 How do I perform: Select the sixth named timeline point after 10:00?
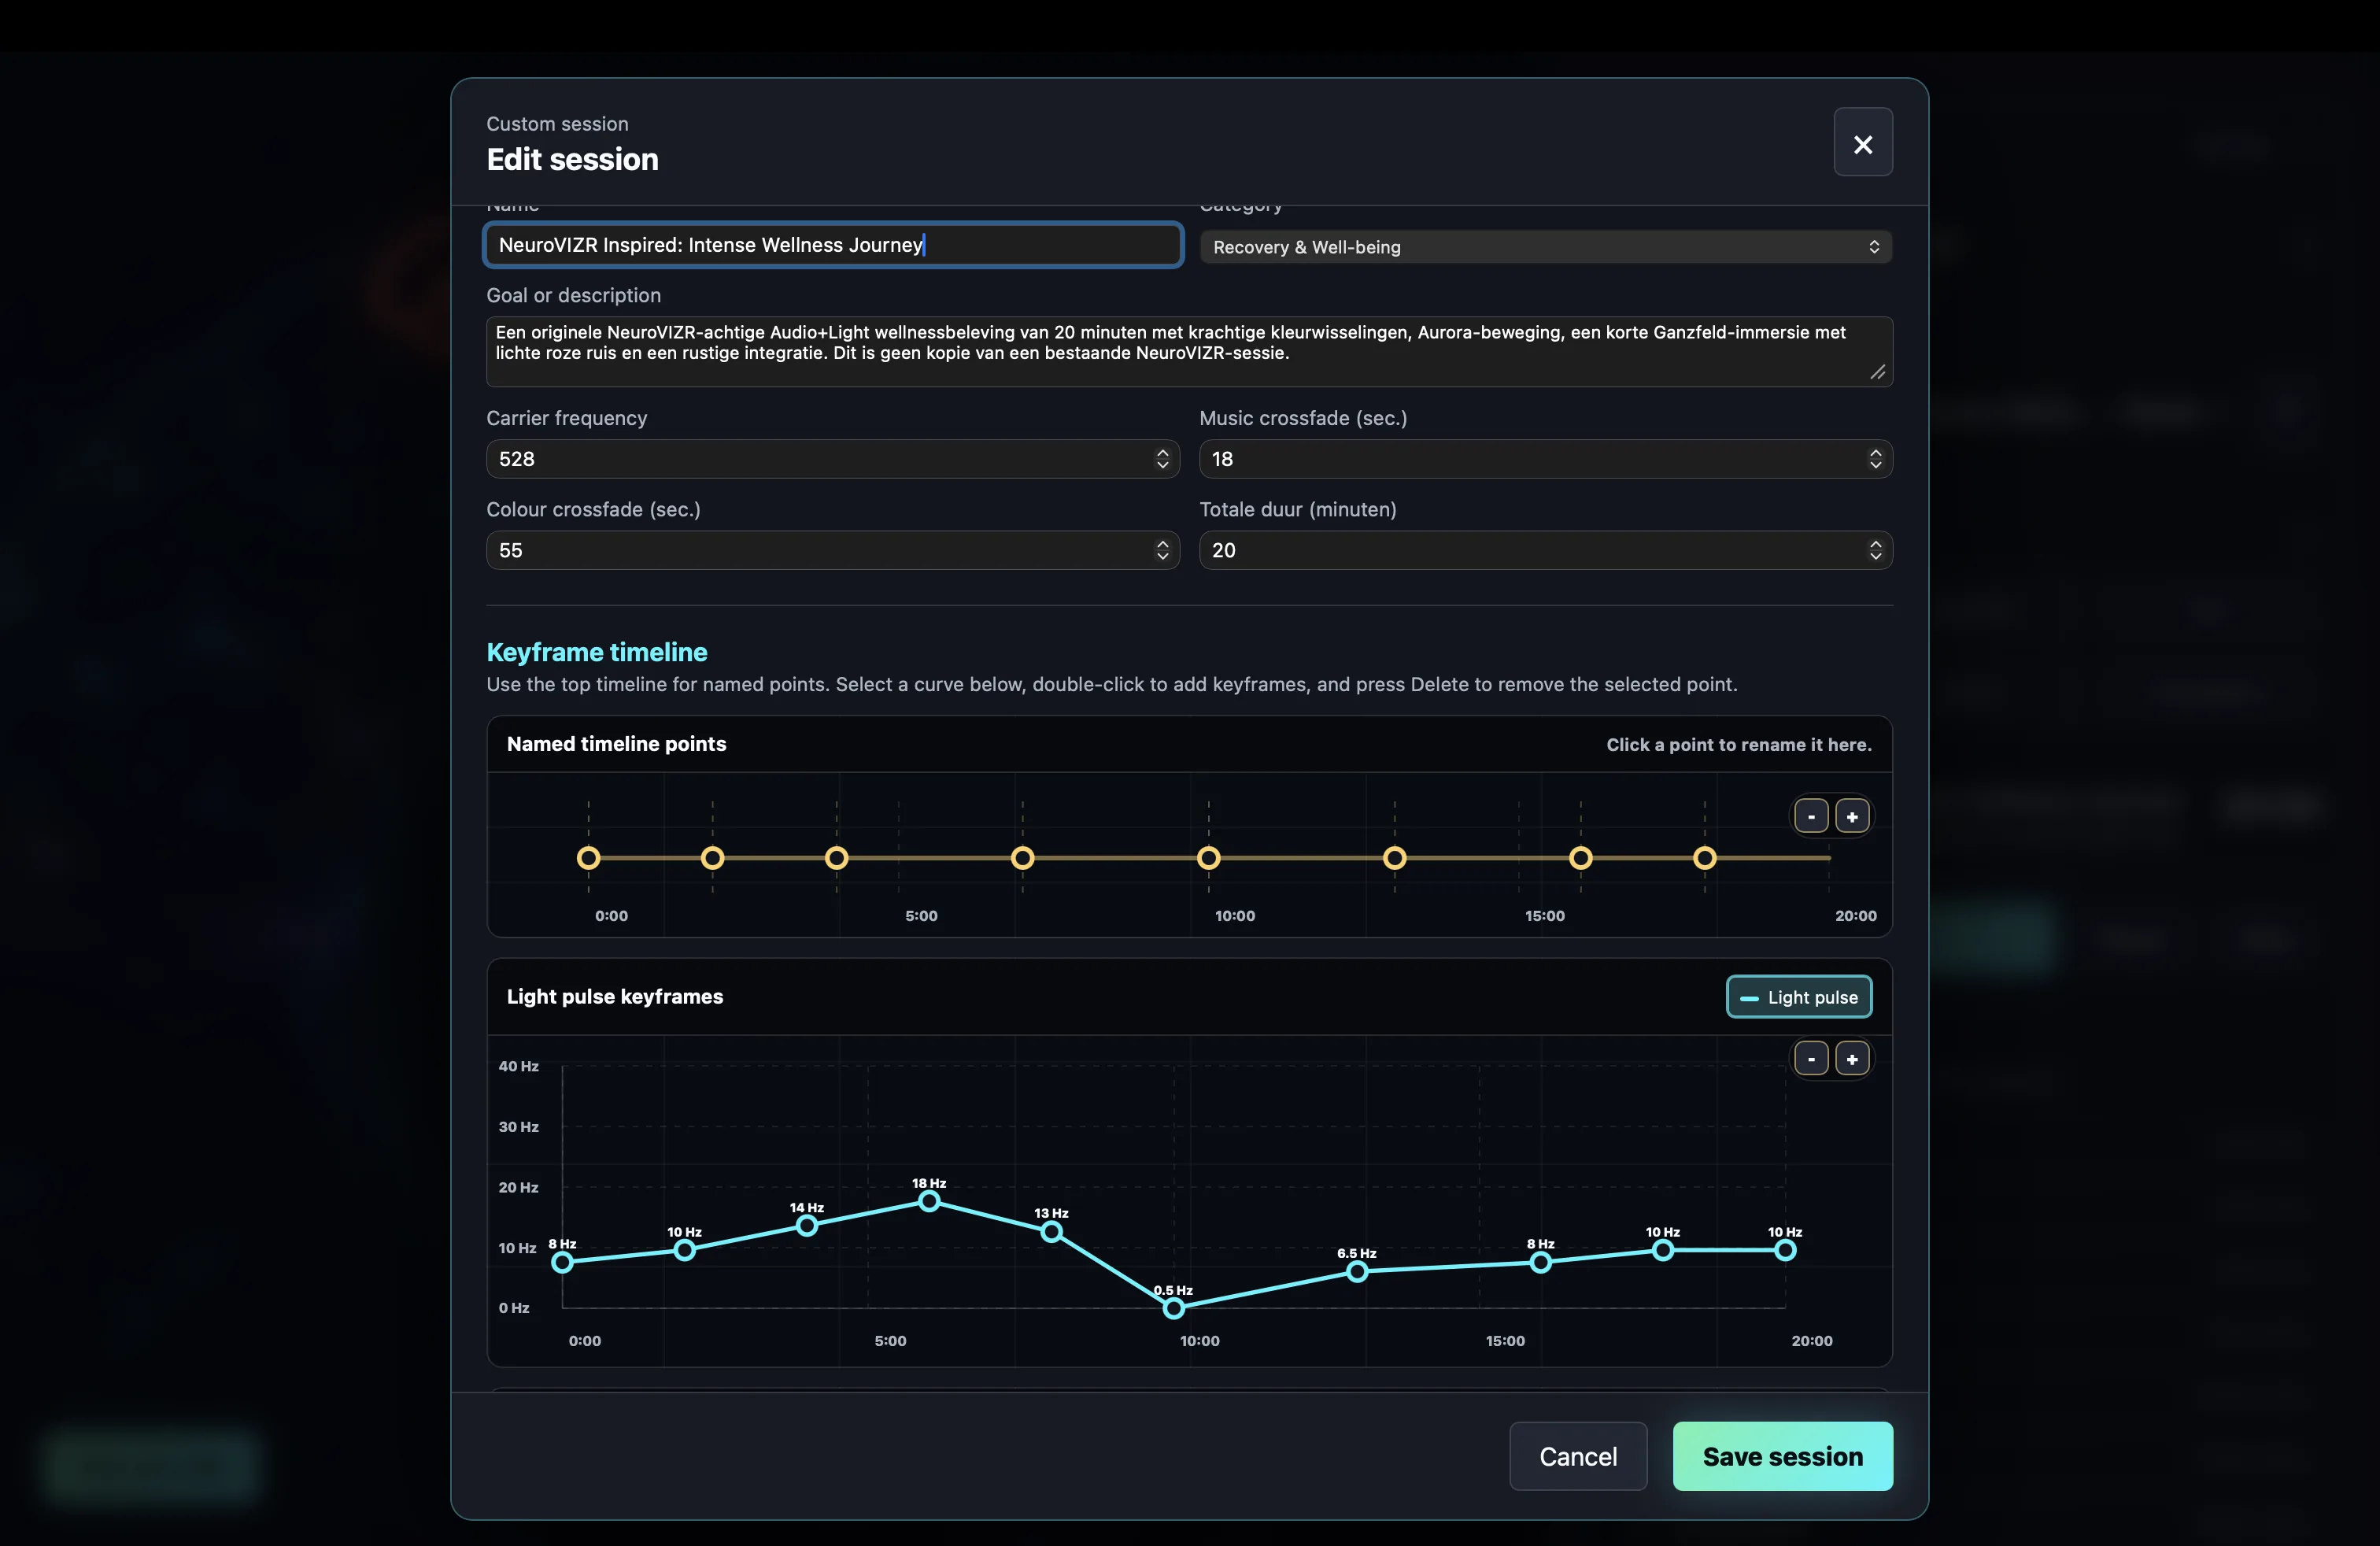click(1394, 858)
